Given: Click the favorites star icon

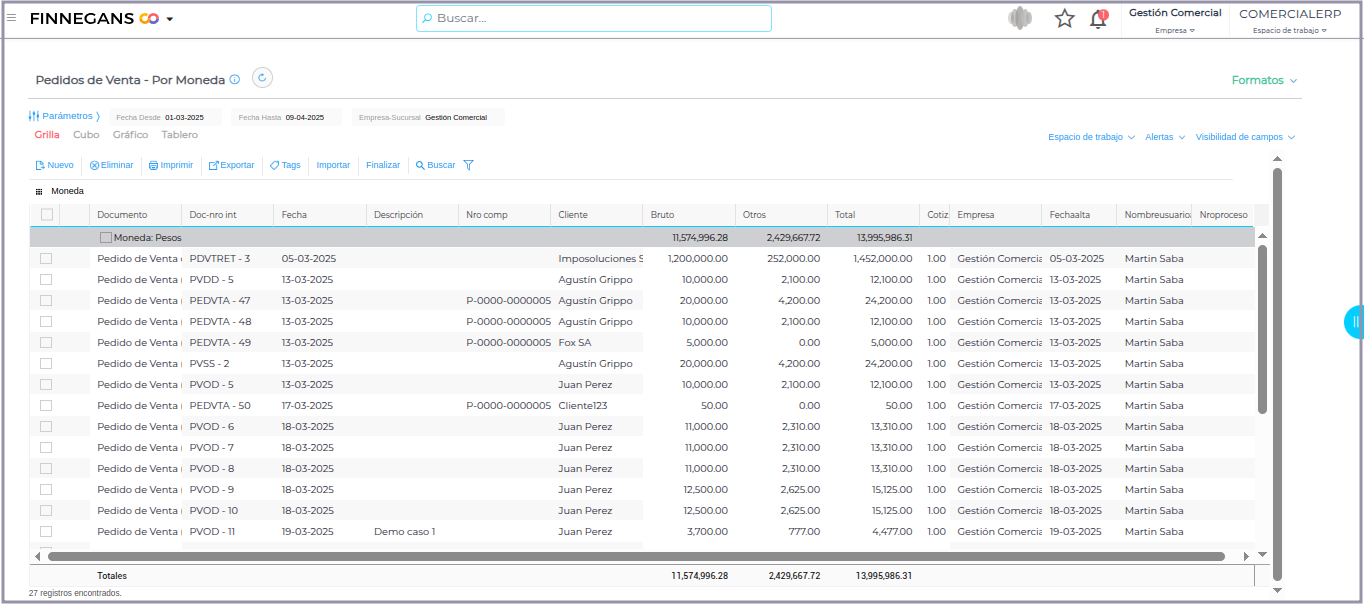Looking at the screenshot, I should (1064, 19).
